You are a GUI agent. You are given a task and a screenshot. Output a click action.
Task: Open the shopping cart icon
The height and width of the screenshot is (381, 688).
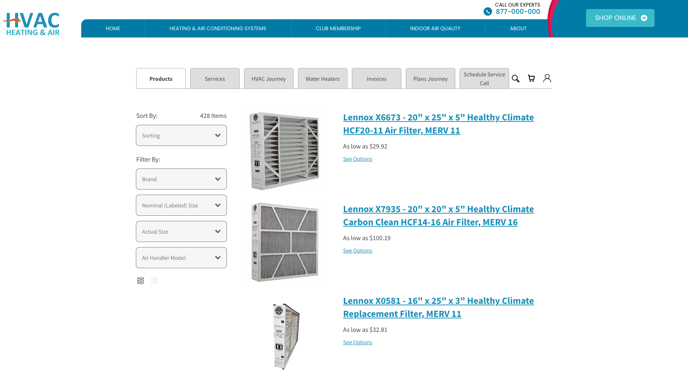531,79
